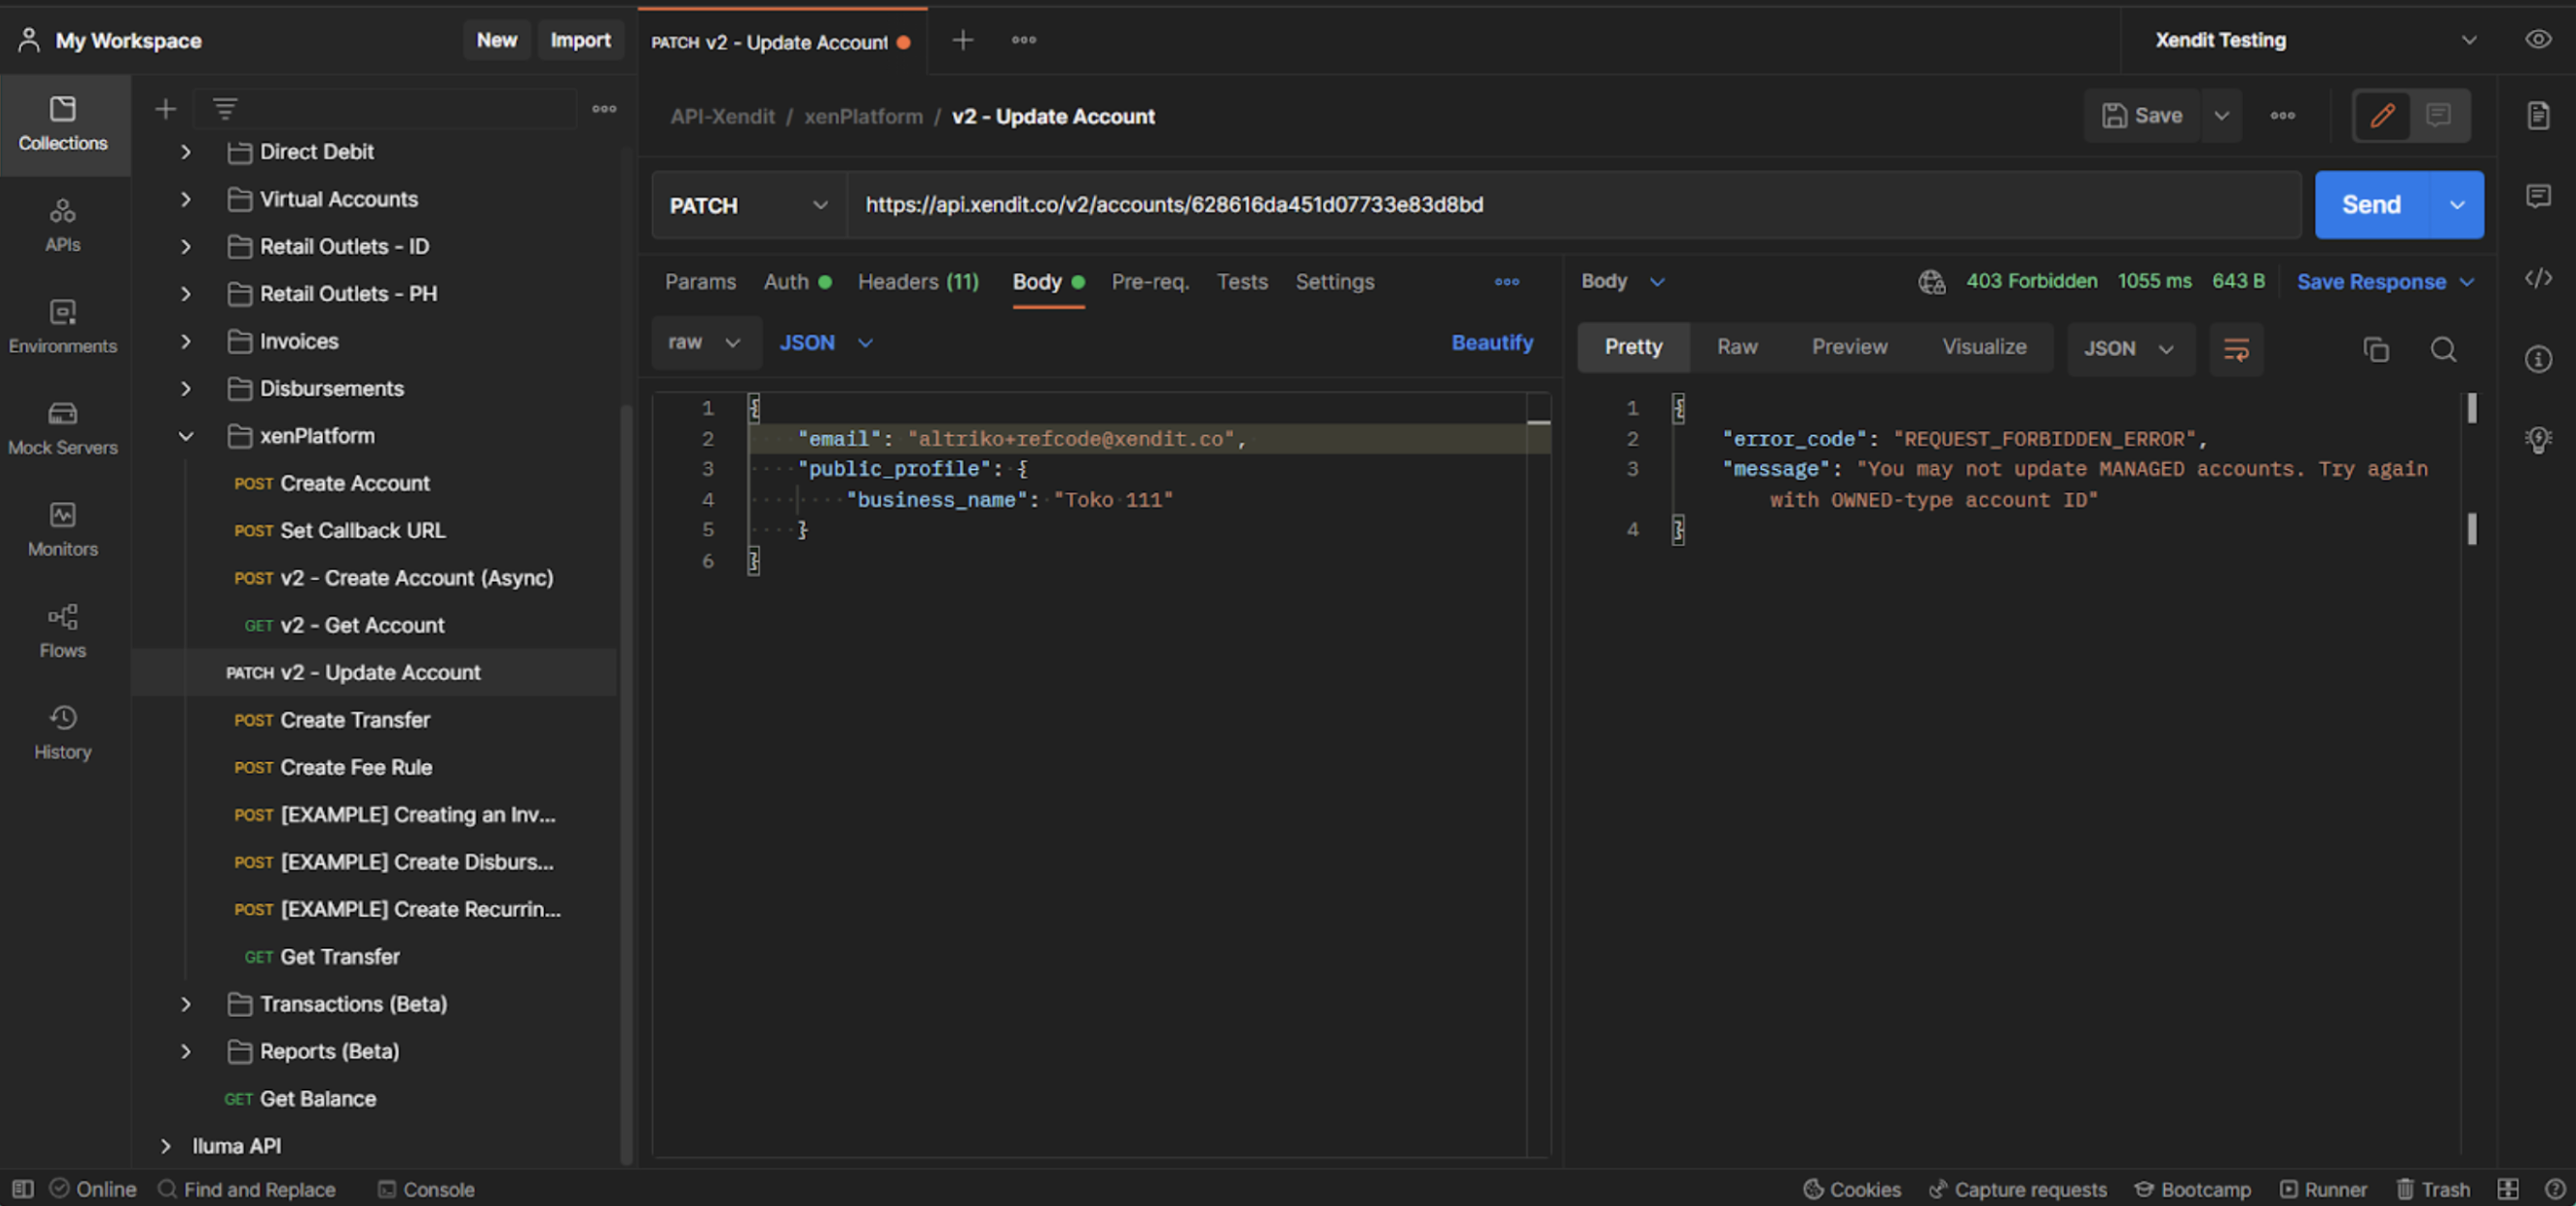Click Save Response

[2371, 282]
